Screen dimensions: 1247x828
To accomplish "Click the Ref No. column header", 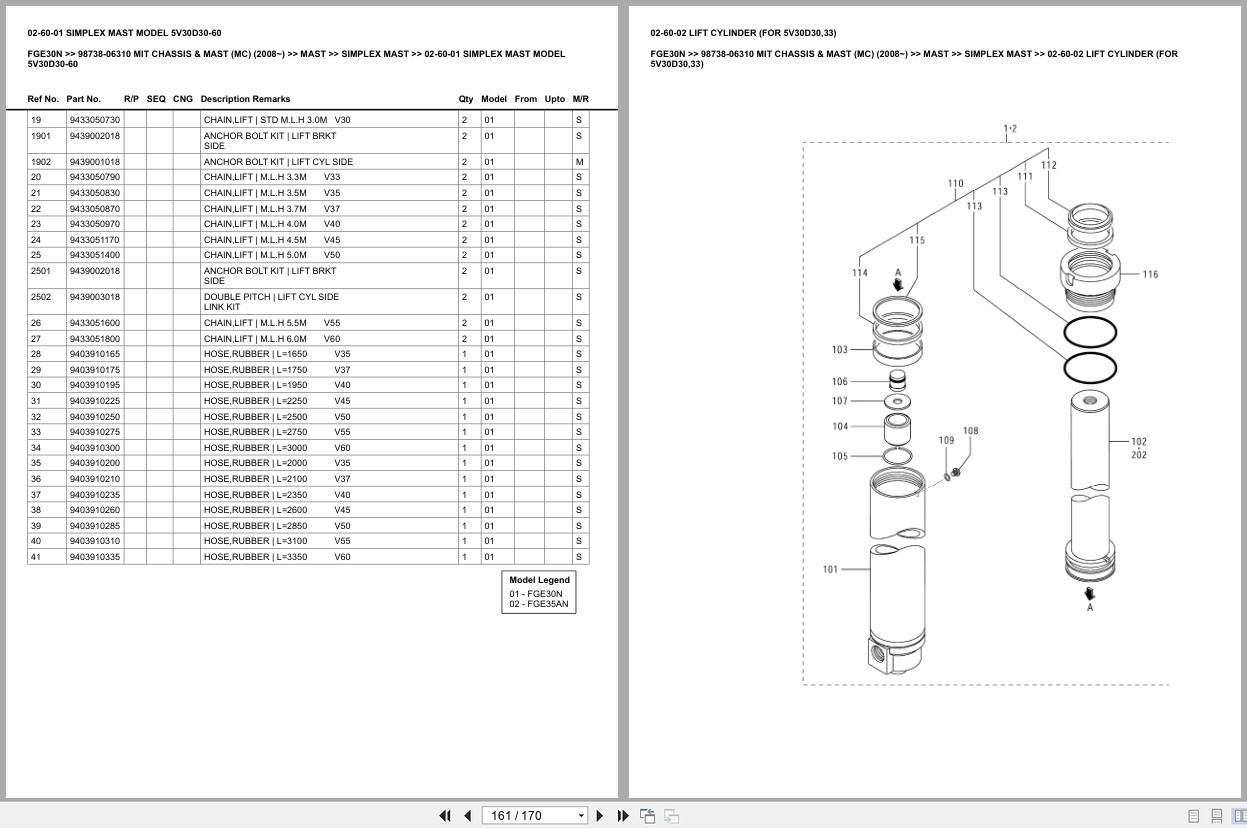I will [43, 99].
